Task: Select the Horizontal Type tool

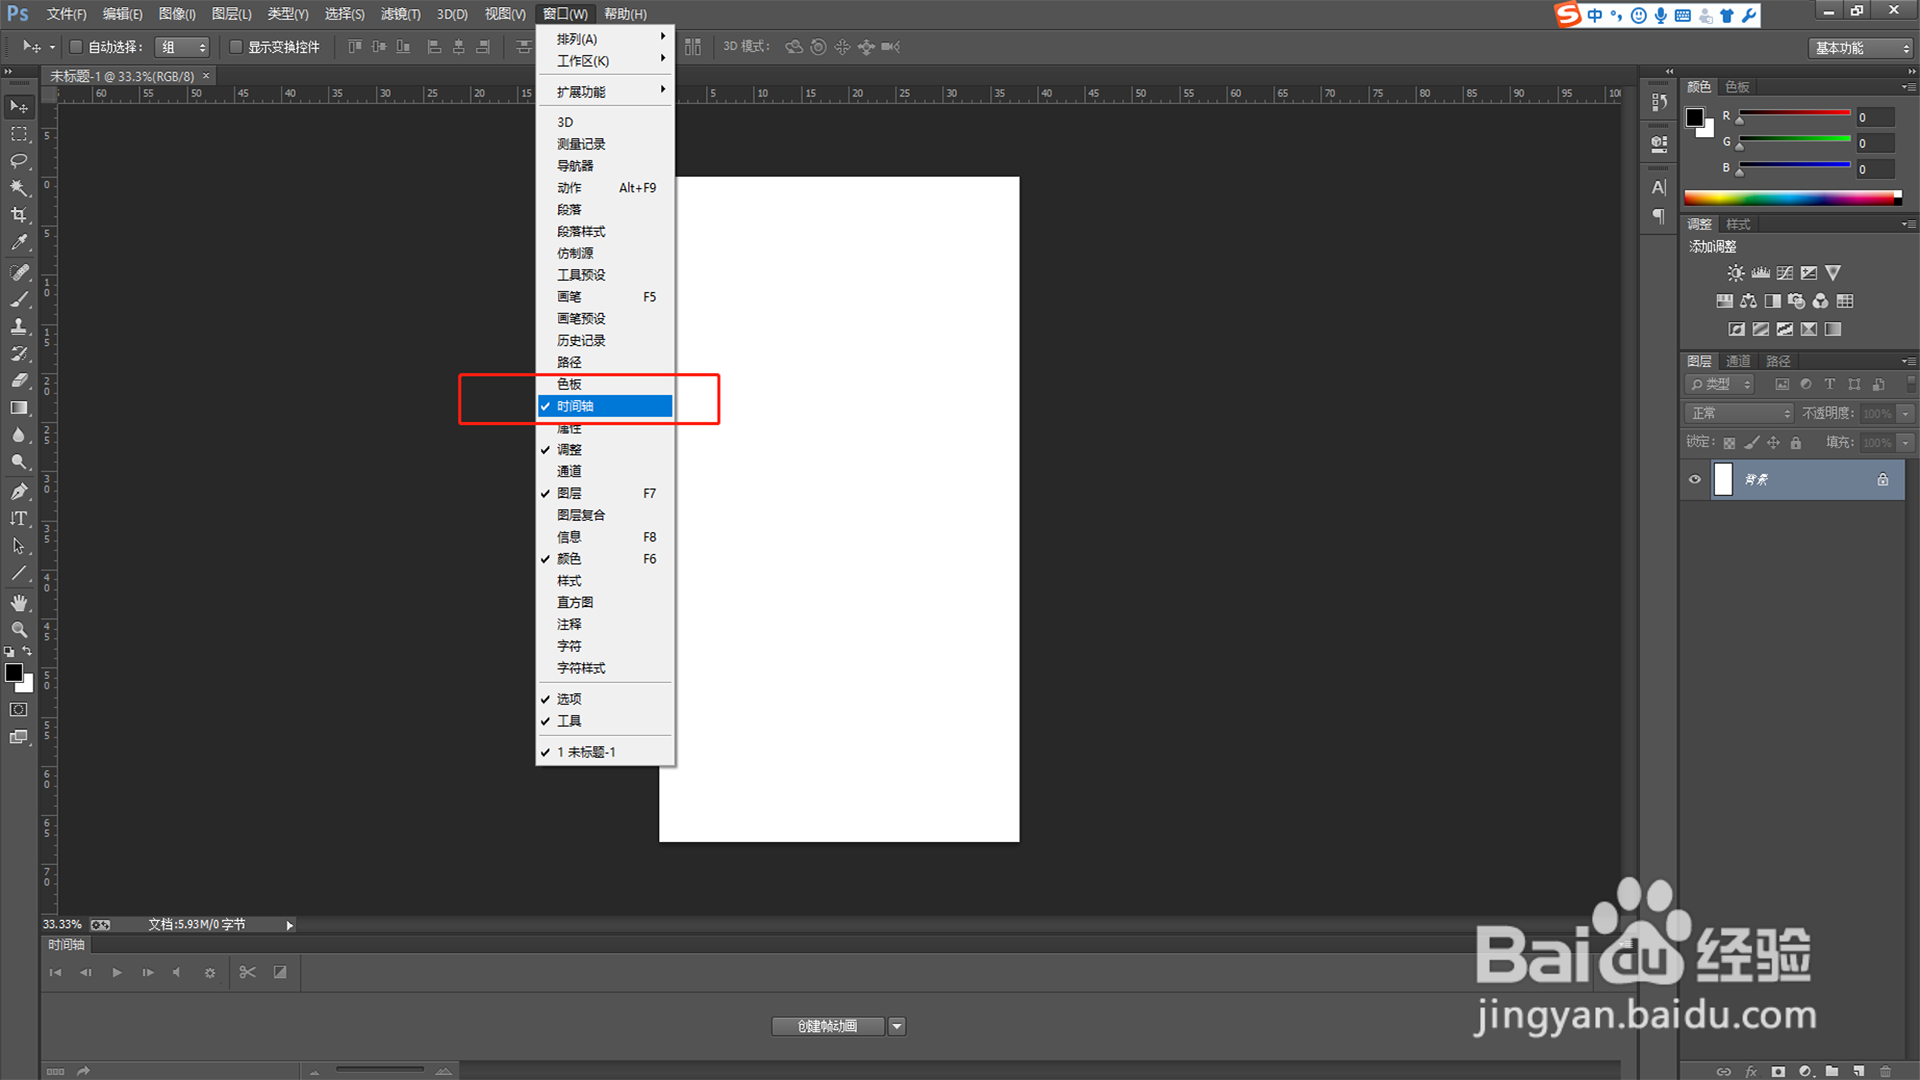Action: 18,518
